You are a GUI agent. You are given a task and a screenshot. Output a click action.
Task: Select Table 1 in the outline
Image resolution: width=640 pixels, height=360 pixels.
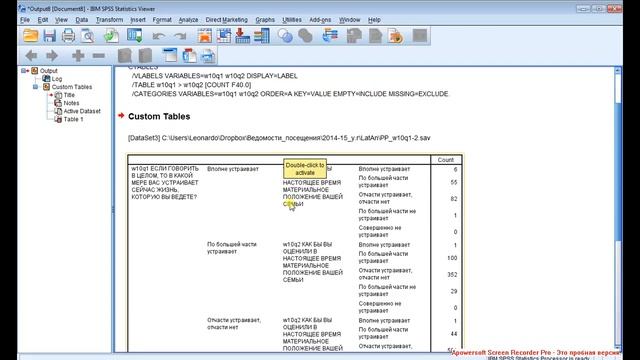(73, 119)
